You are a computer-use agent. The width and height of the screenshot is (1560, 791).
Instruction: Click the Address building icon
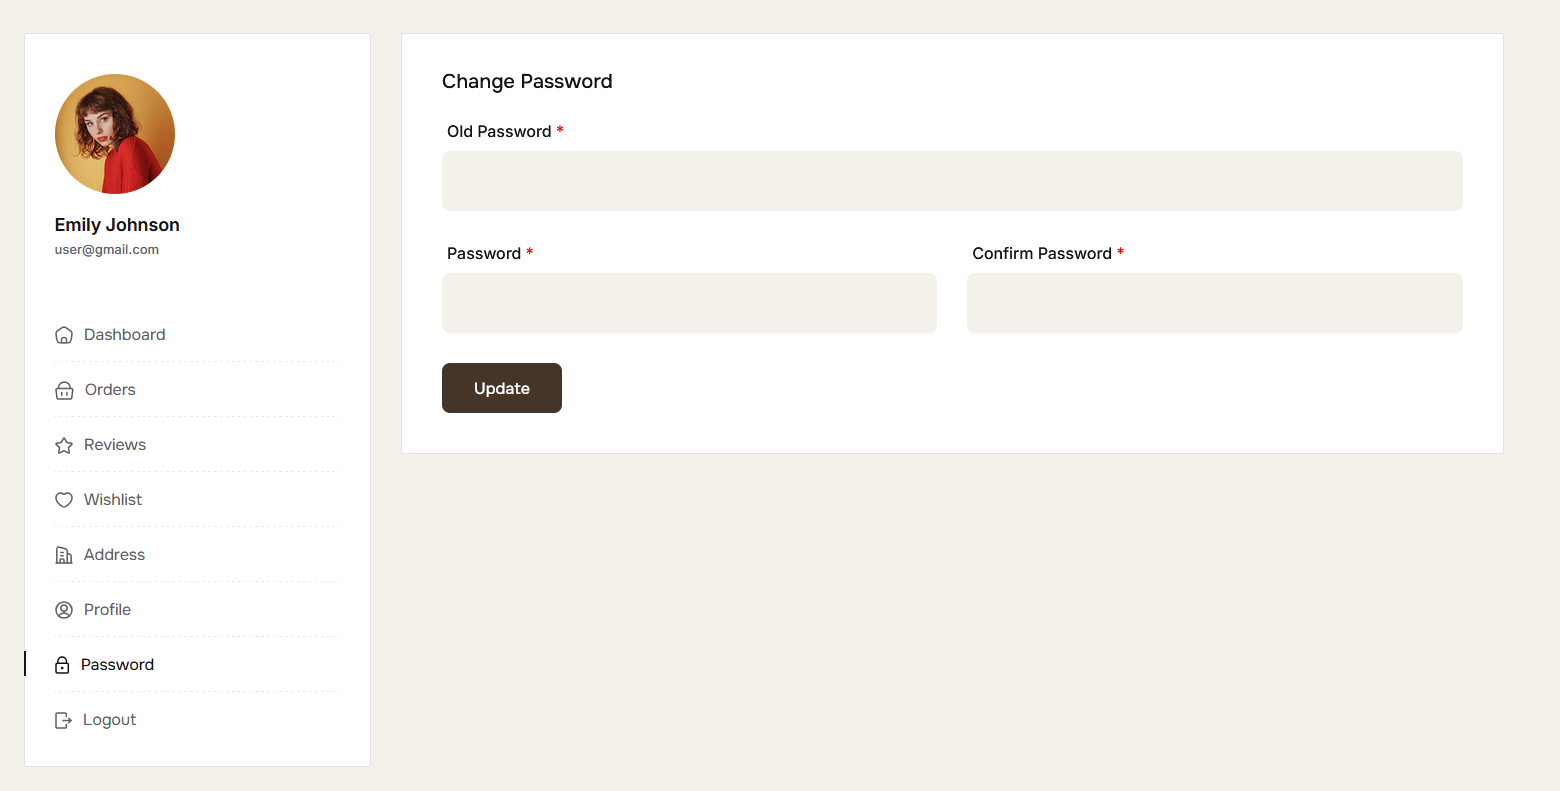64,555
